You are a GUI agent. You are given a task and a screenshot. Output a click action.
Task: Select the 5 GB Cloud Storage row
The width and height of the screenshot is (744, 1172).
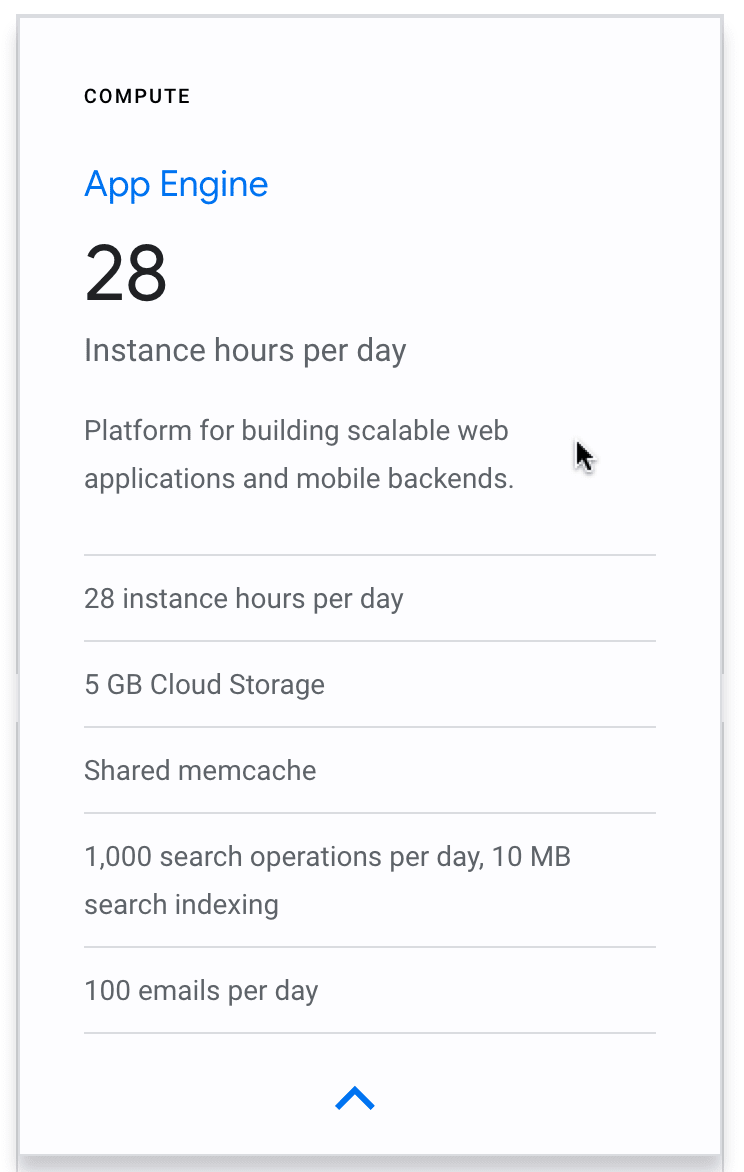(x=369, y=684)
